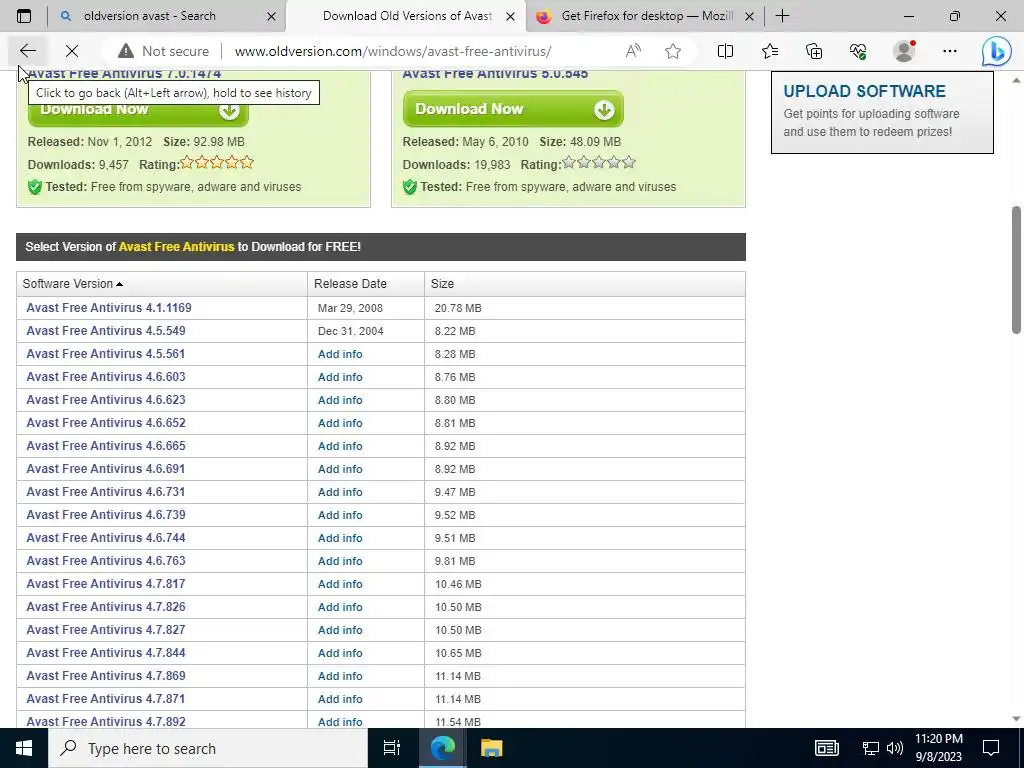Open Read aloud from address bar
Image resolution: width=1024 pixels, height=768 pixels.
(x=633, y=51)
